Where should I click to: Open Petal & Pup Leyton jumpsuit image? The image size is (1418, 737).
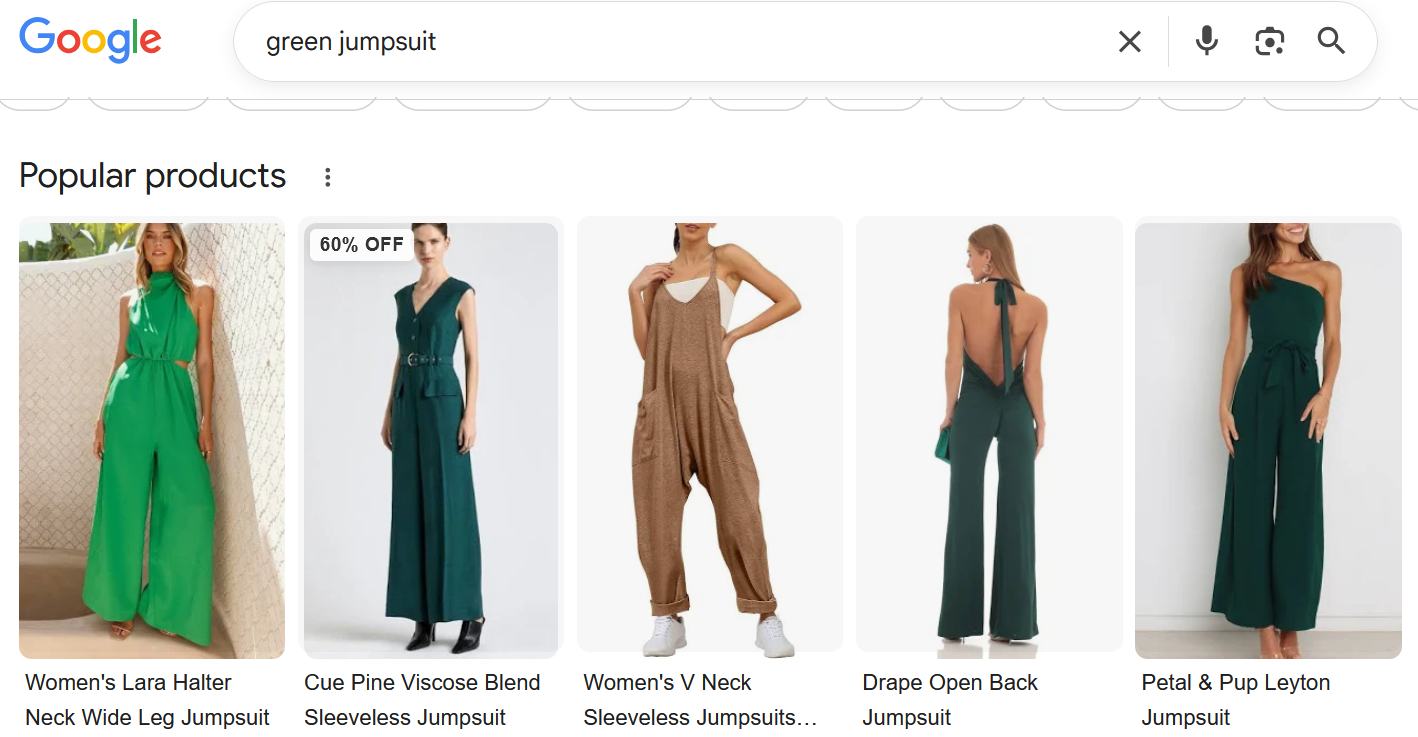pos(1268,440)
